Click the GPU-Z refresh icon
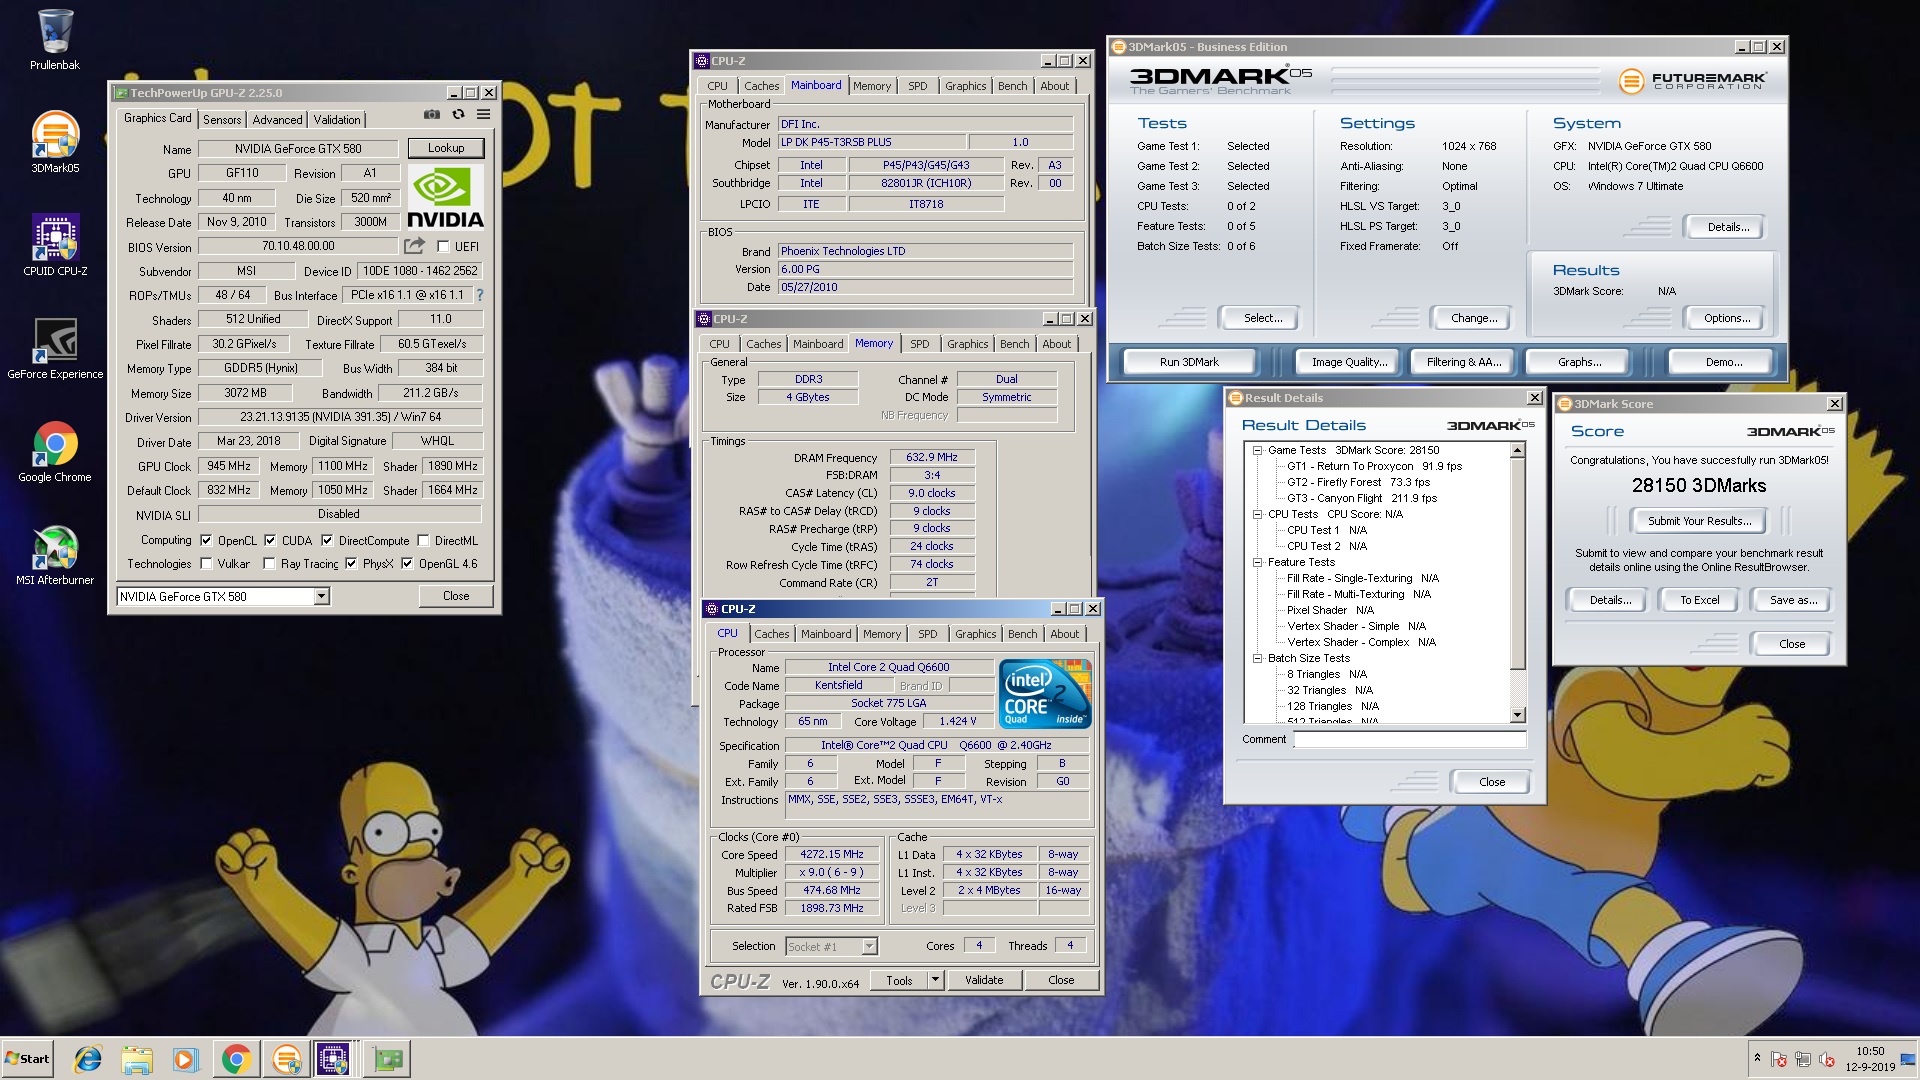The image size is (1920, 1080). tap(458, 115)
